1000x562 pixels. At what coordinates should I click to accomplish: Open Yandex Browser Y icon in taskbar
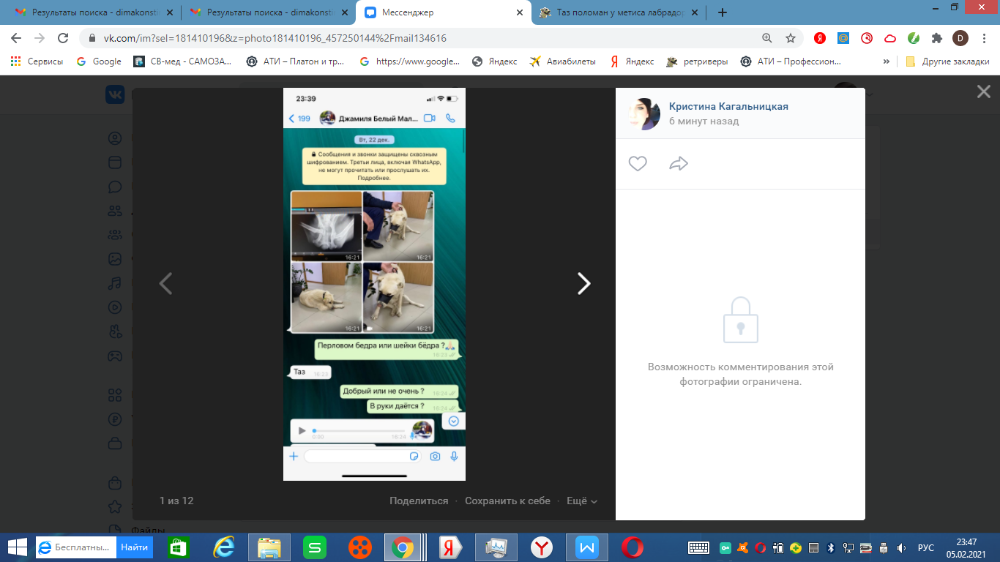[x=541, y=547]
